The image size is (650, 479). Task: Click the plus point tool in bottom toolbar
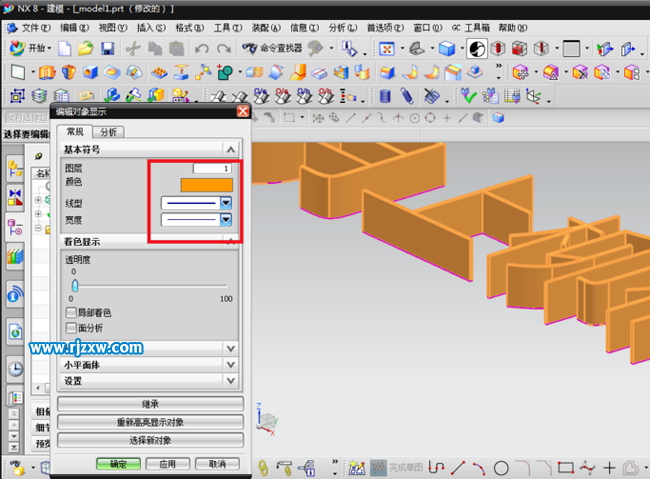point(609,468)
